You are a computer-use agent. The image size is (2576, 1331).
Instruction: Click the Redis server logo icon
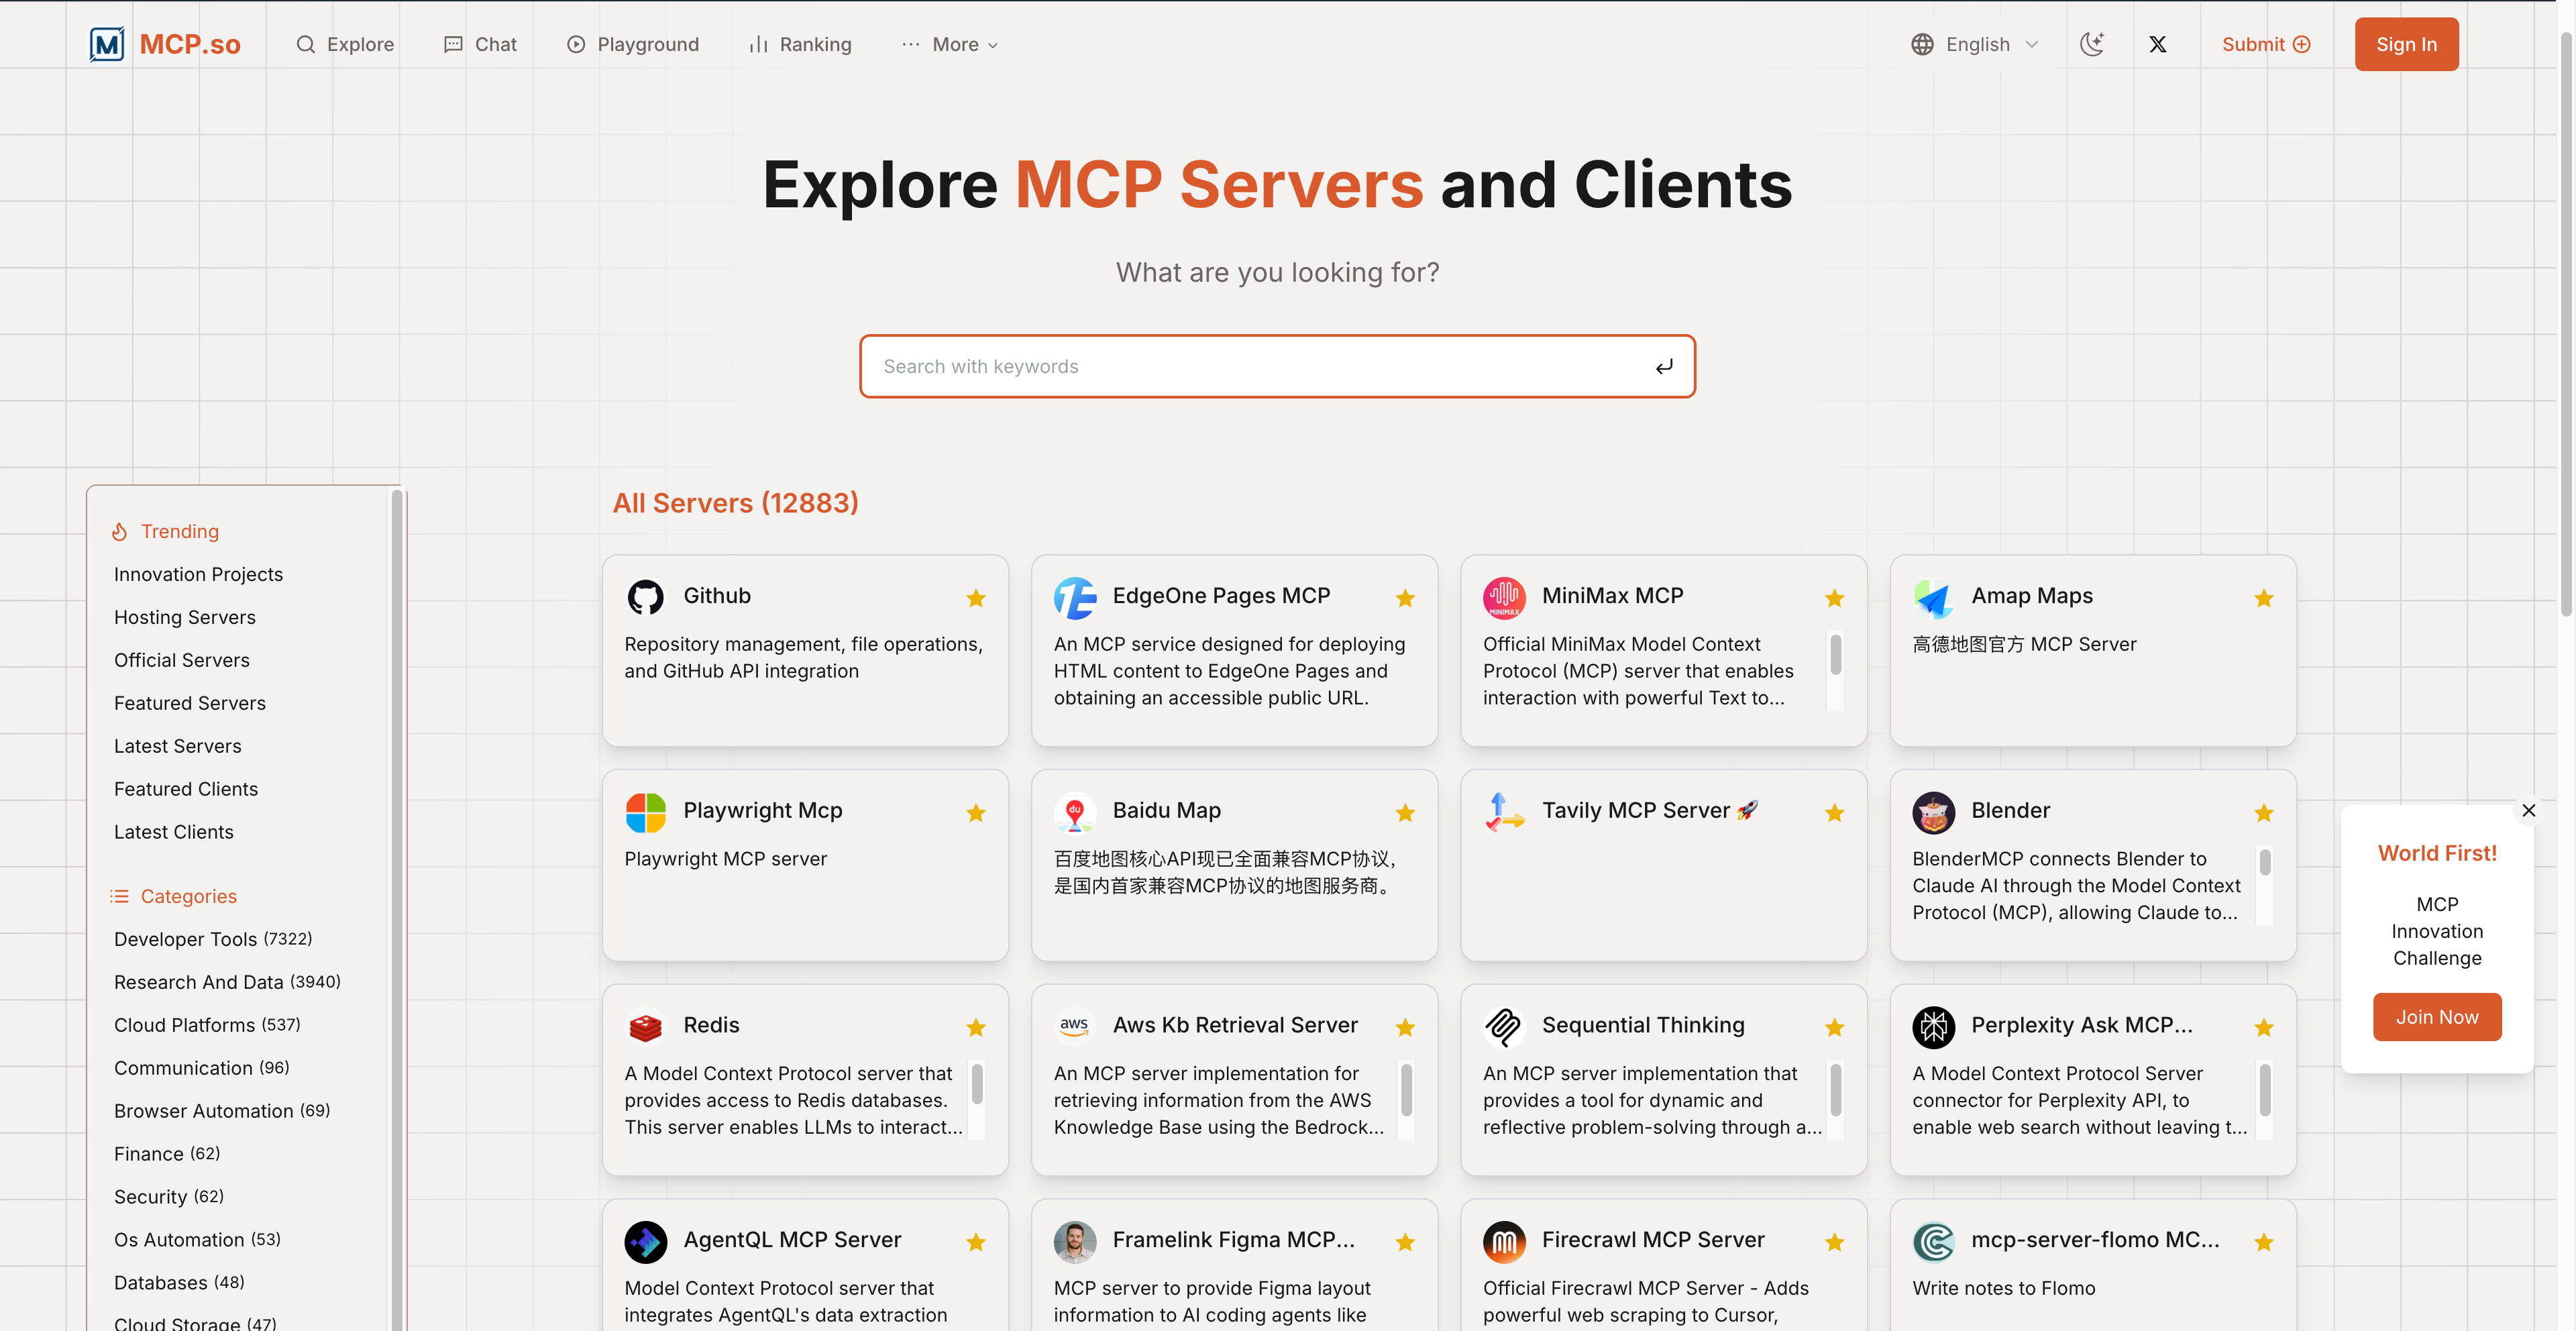(x=645, y=1026)
